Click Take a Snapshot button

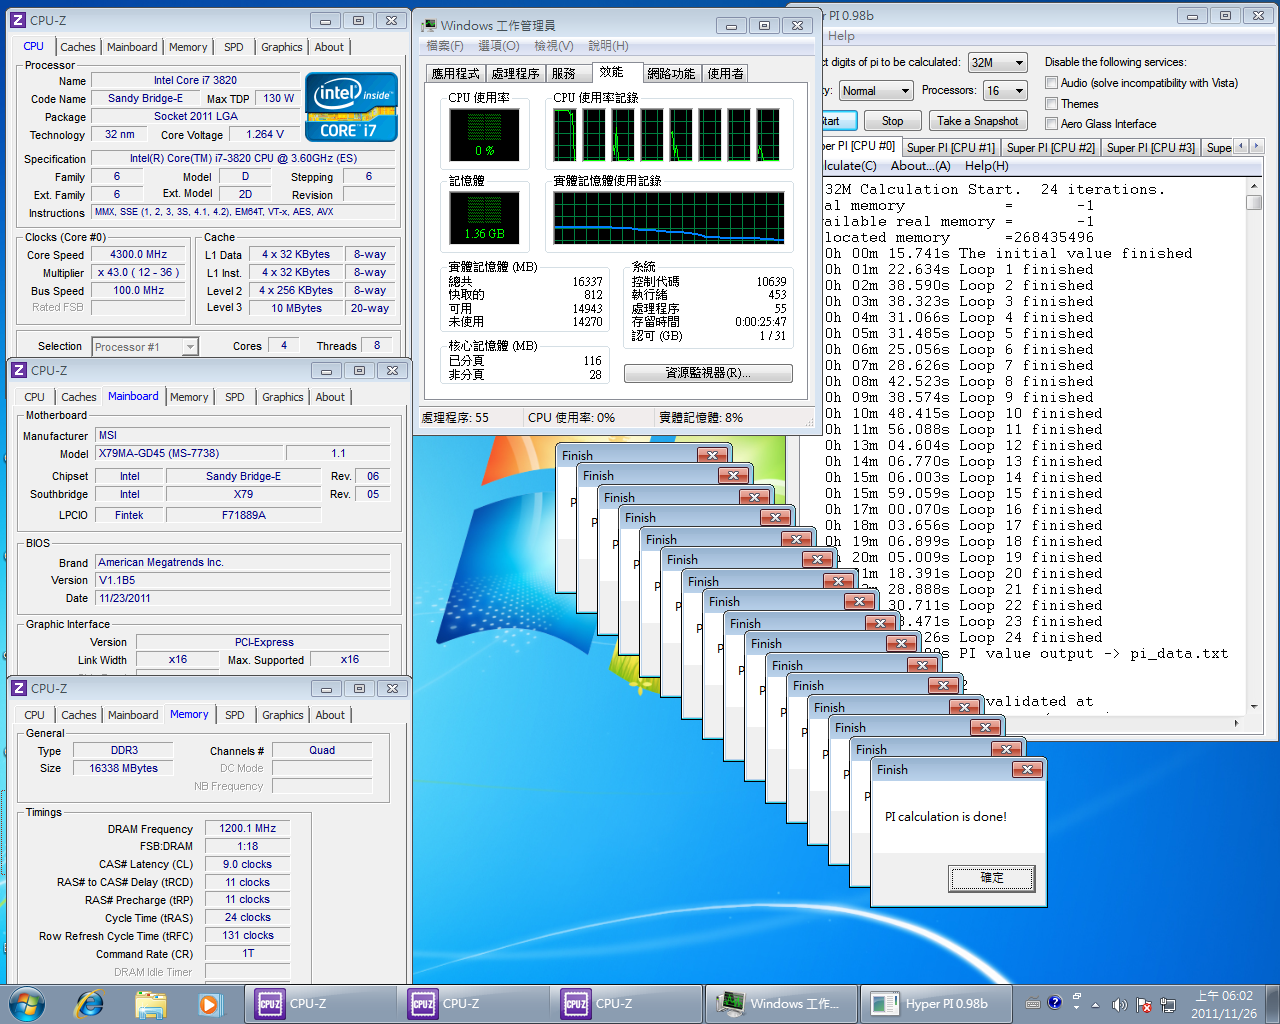[x=977, y=121]
